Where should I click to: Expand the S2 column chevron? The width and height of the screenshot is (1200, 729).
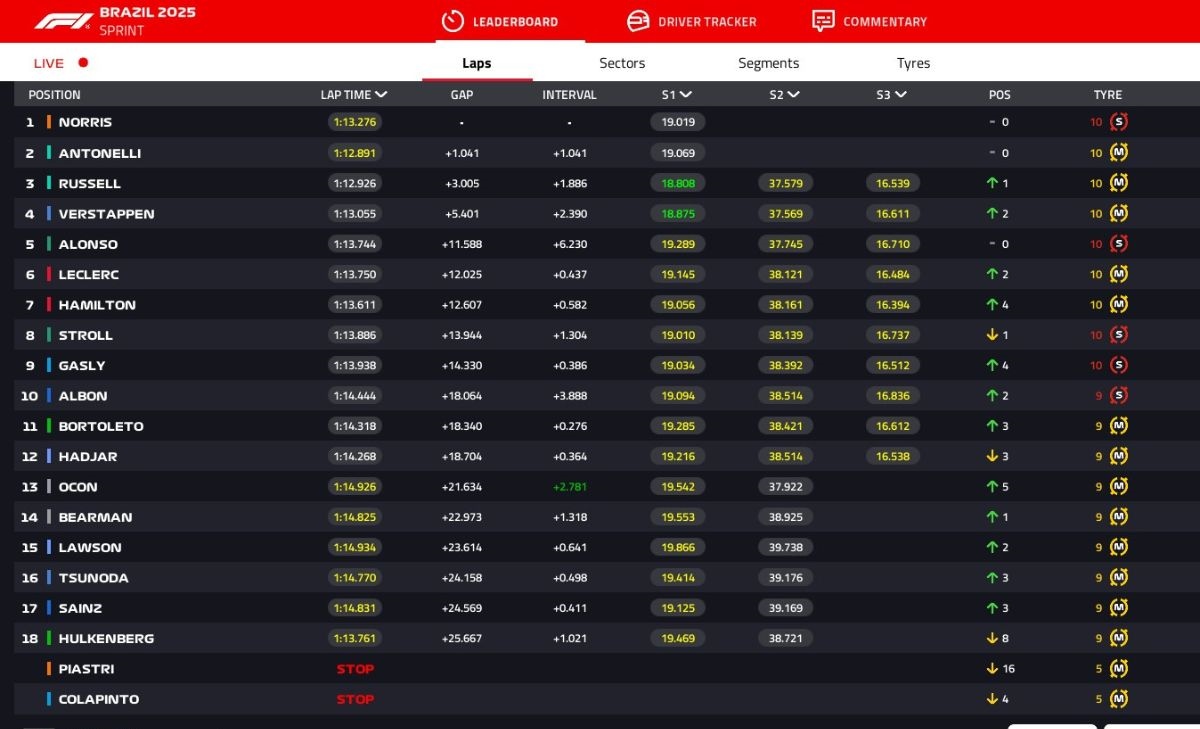[x=793, y=95]
